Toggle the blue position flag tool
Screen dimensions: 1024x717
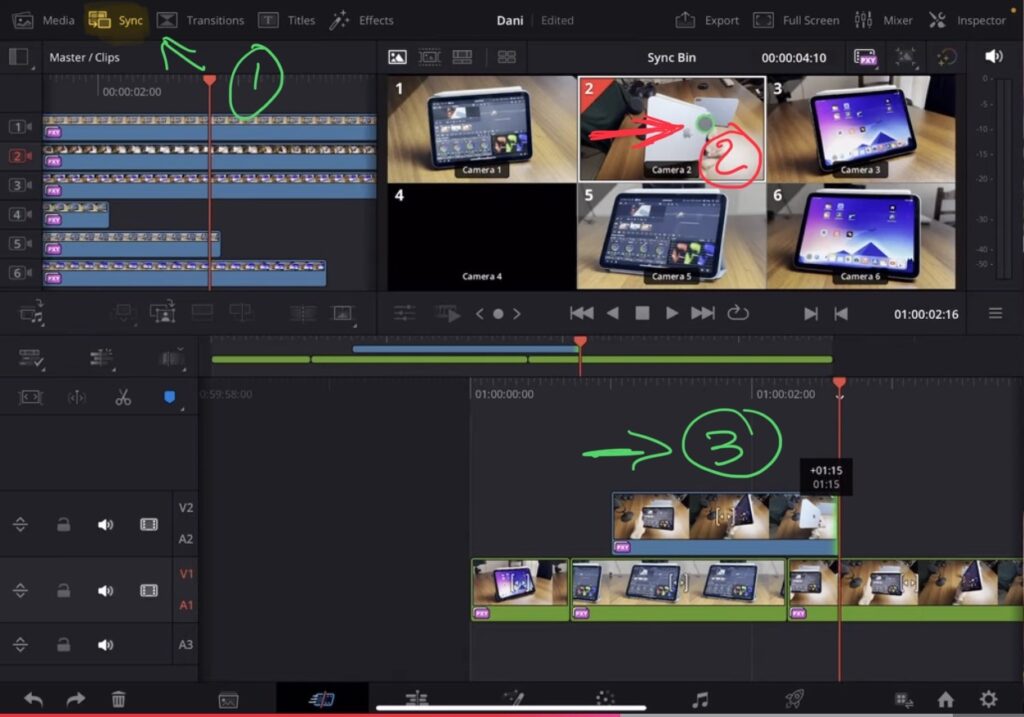click(170, 397)
